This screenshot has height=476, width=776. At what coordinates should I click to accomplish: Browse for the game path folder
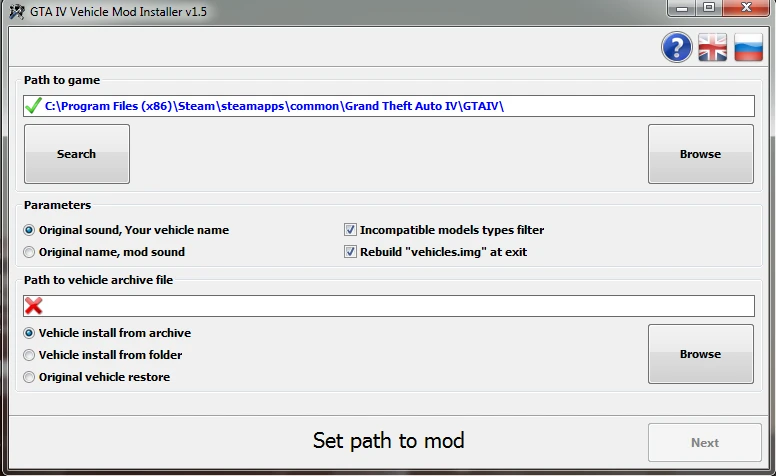pyautogui.click(x=701, y=154)
